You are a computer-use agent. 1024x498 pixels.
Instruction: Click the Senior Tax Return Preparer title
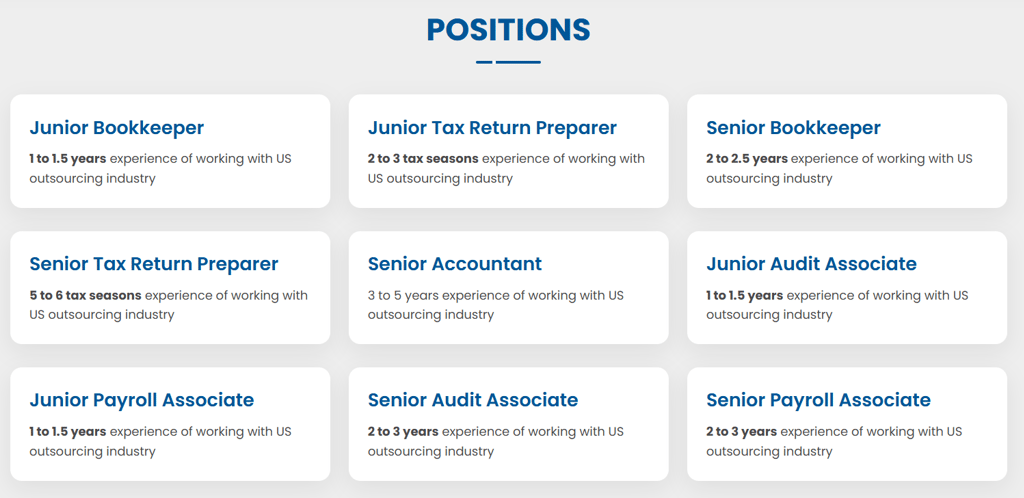pos(154,264)
